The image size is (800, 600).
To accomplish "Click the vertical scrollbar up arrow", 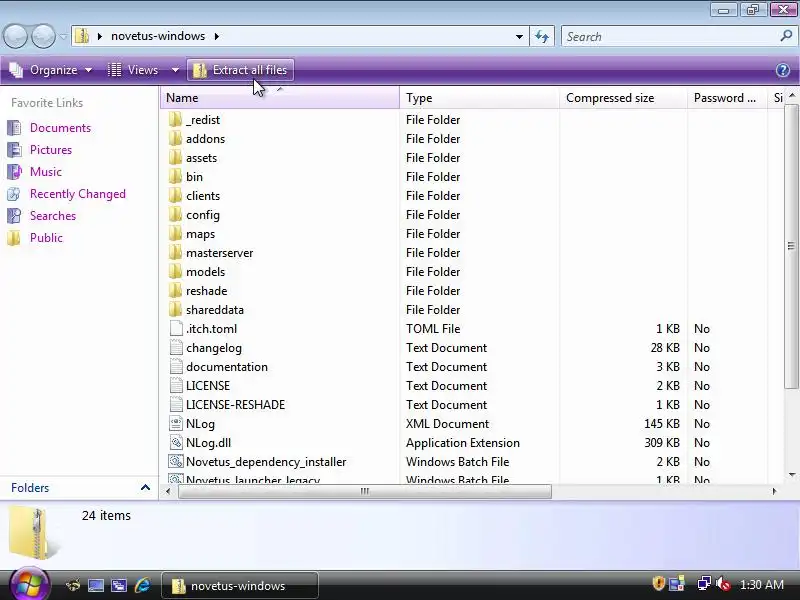I will click(792, 95).
